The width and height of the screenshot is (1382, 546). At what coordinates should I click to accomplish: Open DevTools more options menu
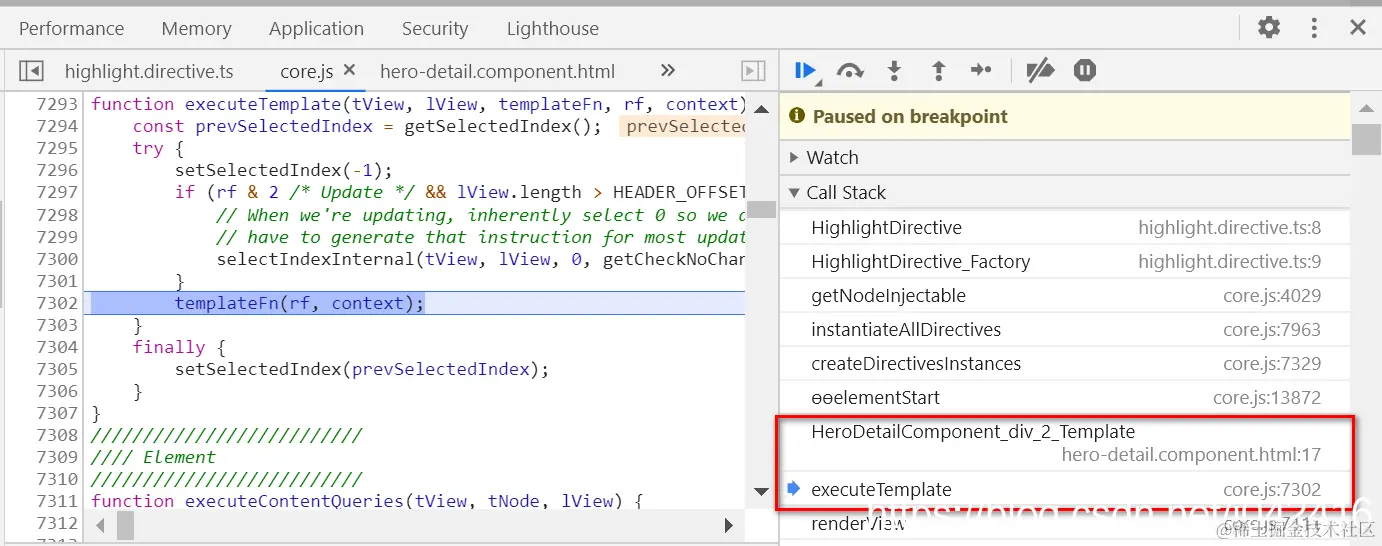tap(1314, 28)
